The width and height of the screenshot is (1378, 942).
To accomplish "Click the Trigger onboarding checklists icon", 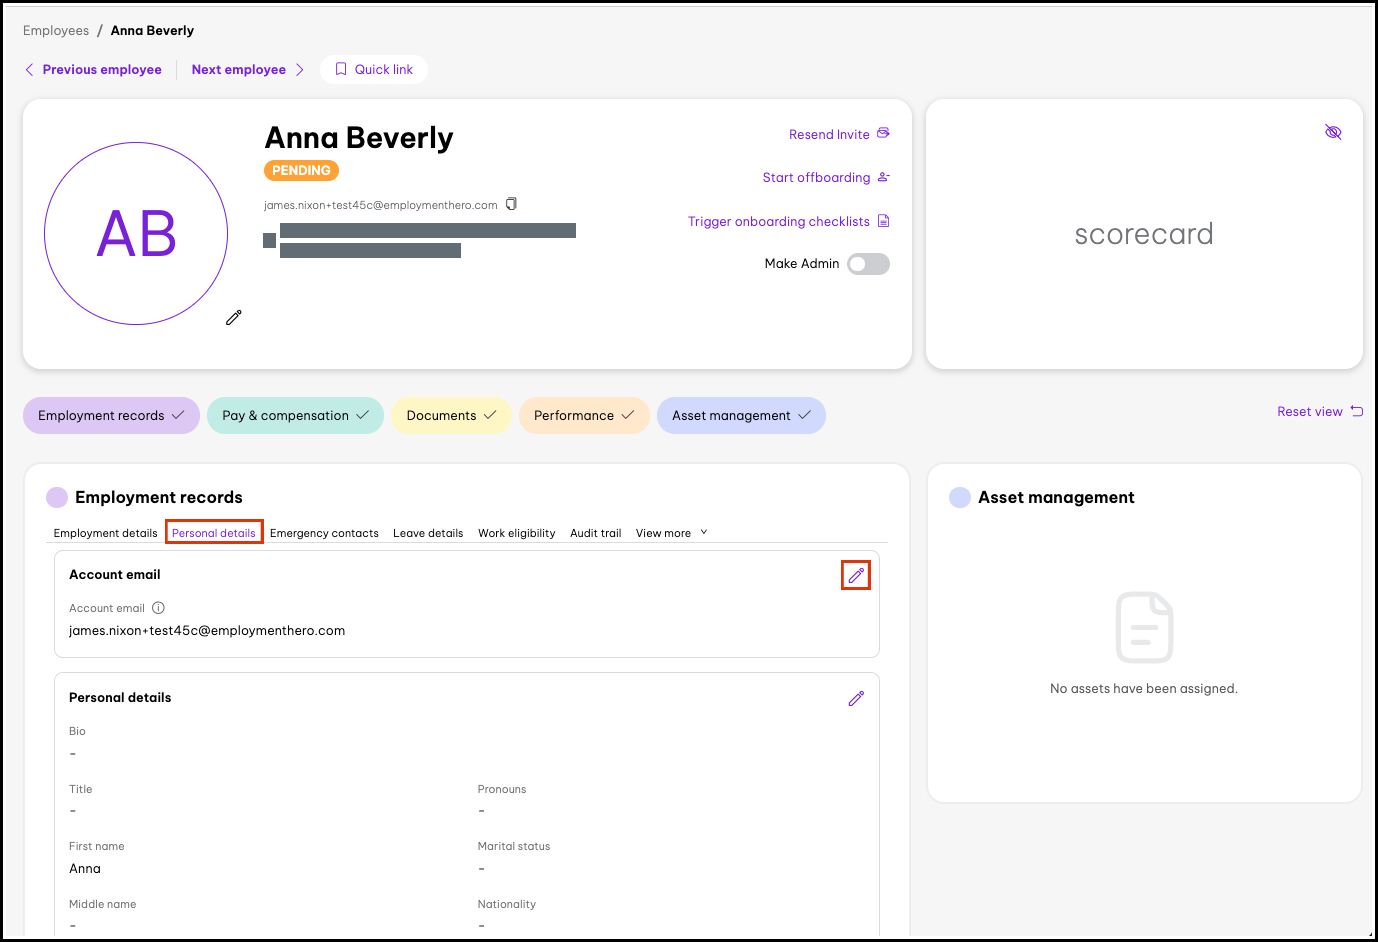I will [883, 221].
